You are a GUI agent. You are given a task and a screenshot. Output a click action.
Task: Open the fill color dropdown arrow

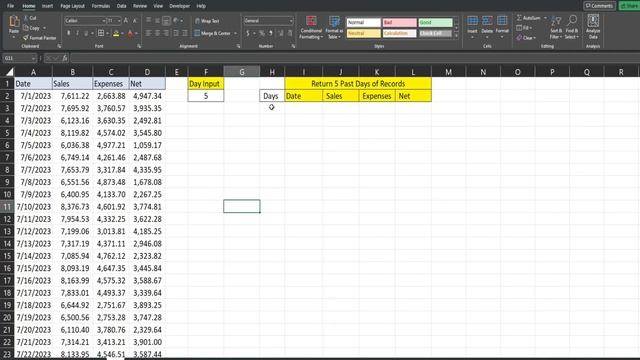tap(122, 33)
